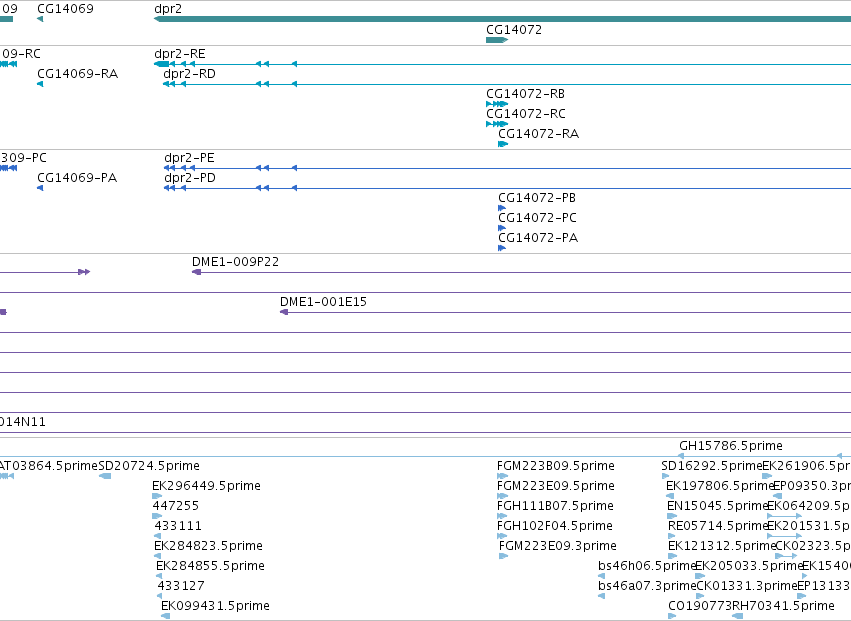The image size is (851, 621).
Task: Select the EN15045.5prime EST label
Action: click(718, 506)
